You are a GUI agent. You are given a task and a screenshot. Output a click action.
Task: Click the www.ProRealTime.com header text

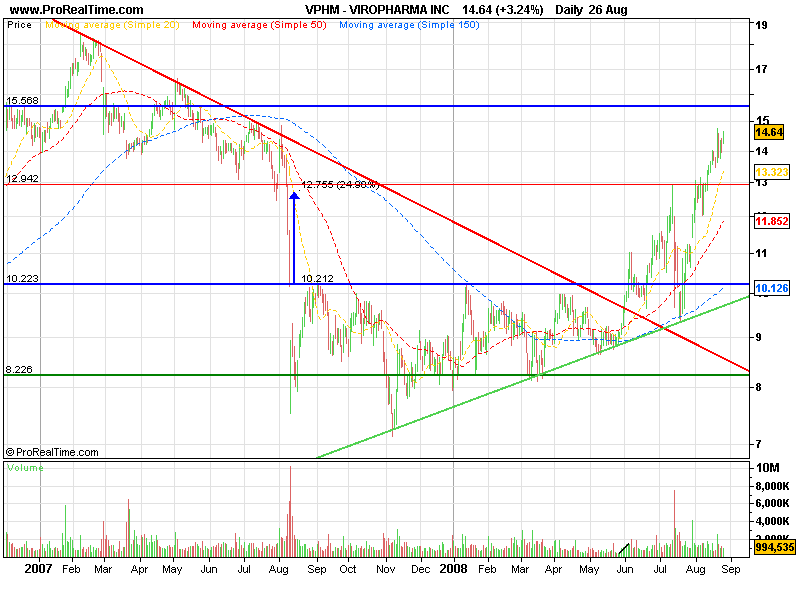77,10
